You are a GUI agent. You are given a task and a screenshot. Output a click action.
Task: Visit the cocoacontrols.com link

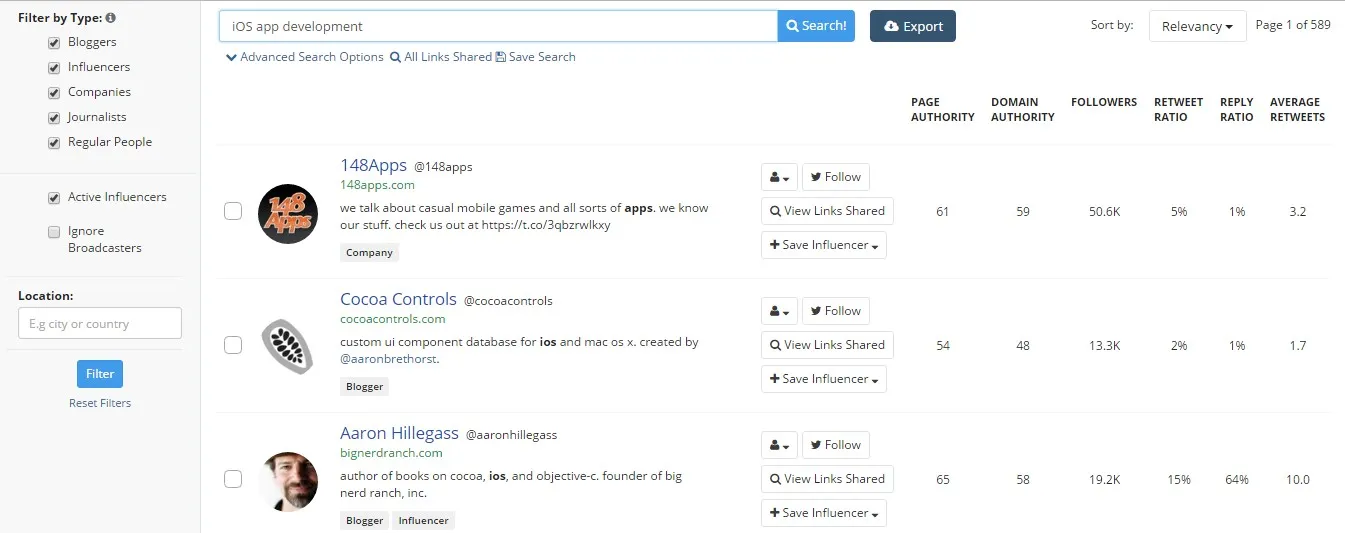[x=393, y=319]
